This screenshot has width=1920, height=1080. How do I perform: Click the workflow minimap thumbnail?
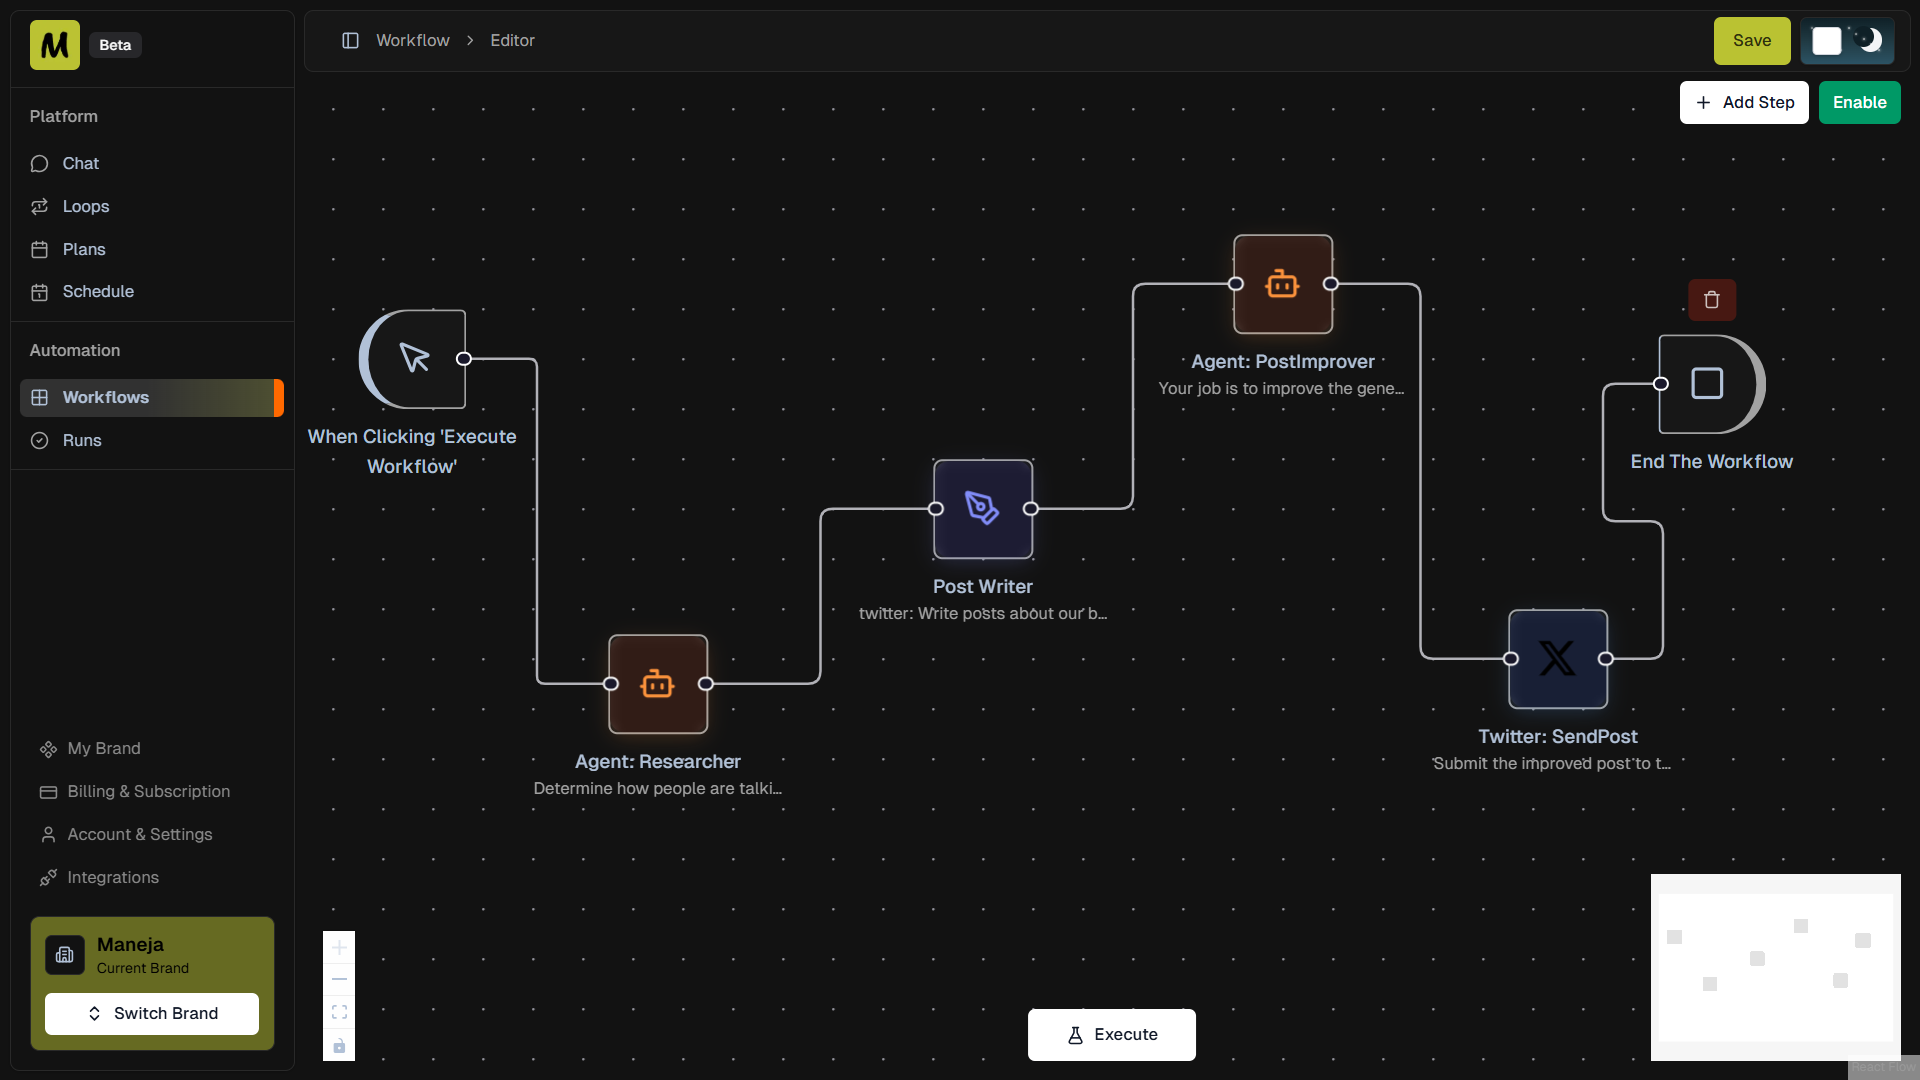click(x=1775, y=967)
